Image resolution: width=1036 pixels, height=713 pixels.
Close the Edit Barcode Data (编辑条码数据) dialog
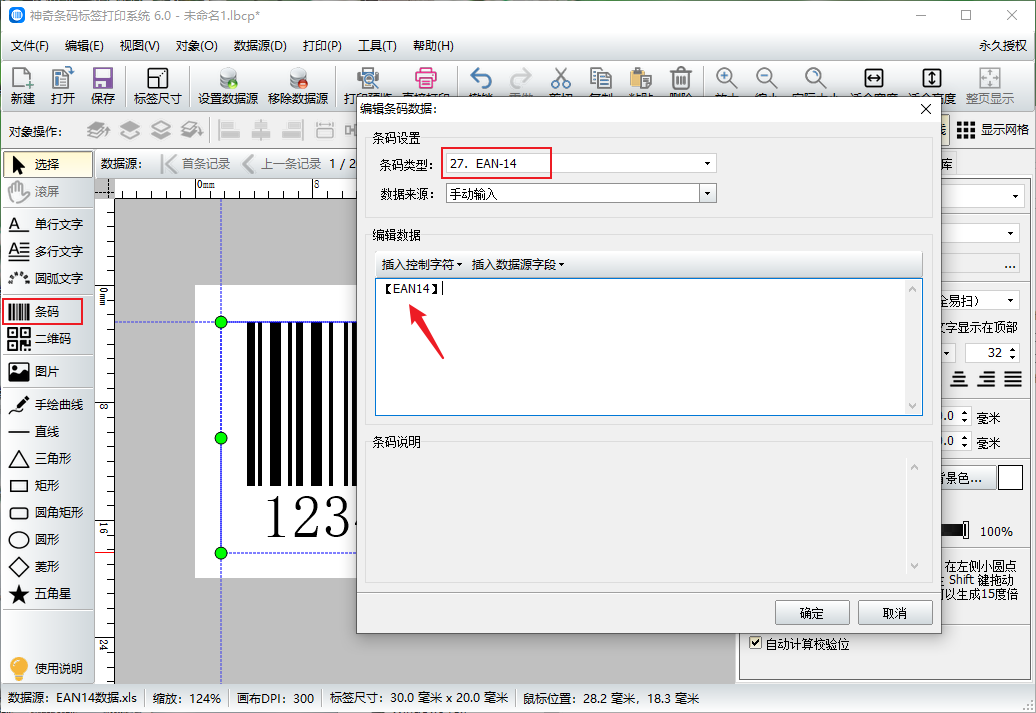926,109
